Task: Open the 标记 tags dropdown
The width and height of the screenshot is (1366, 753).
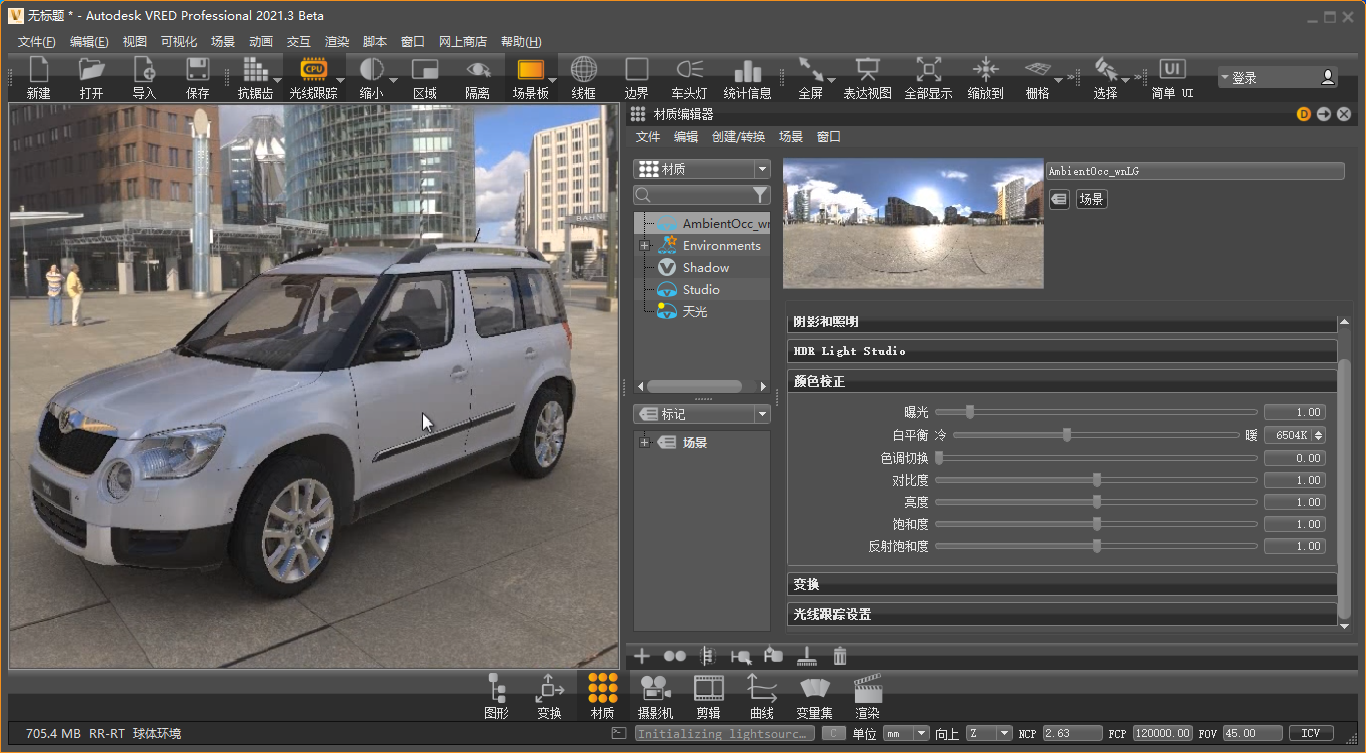Action: tap(702, 414)
